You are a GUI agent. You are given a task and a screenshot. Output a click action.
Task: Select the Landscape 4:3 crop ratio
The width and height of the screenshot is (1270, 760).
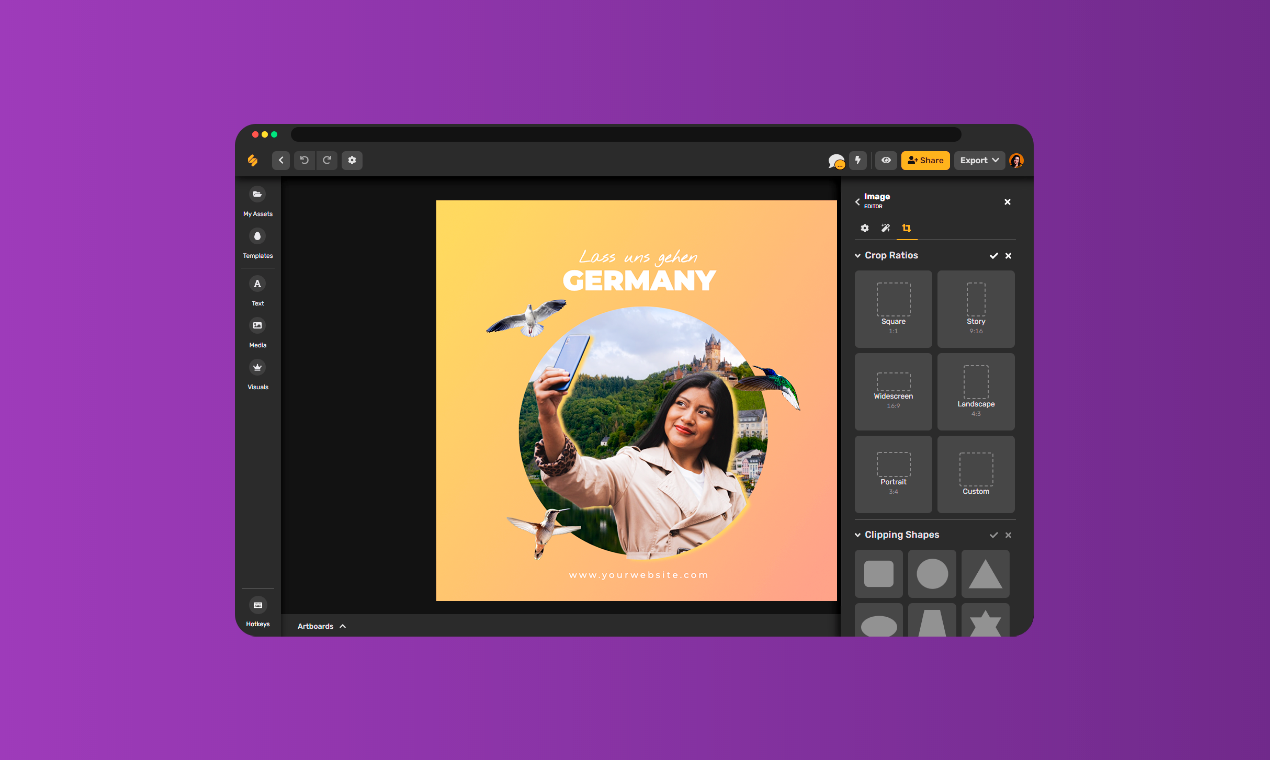976,391
